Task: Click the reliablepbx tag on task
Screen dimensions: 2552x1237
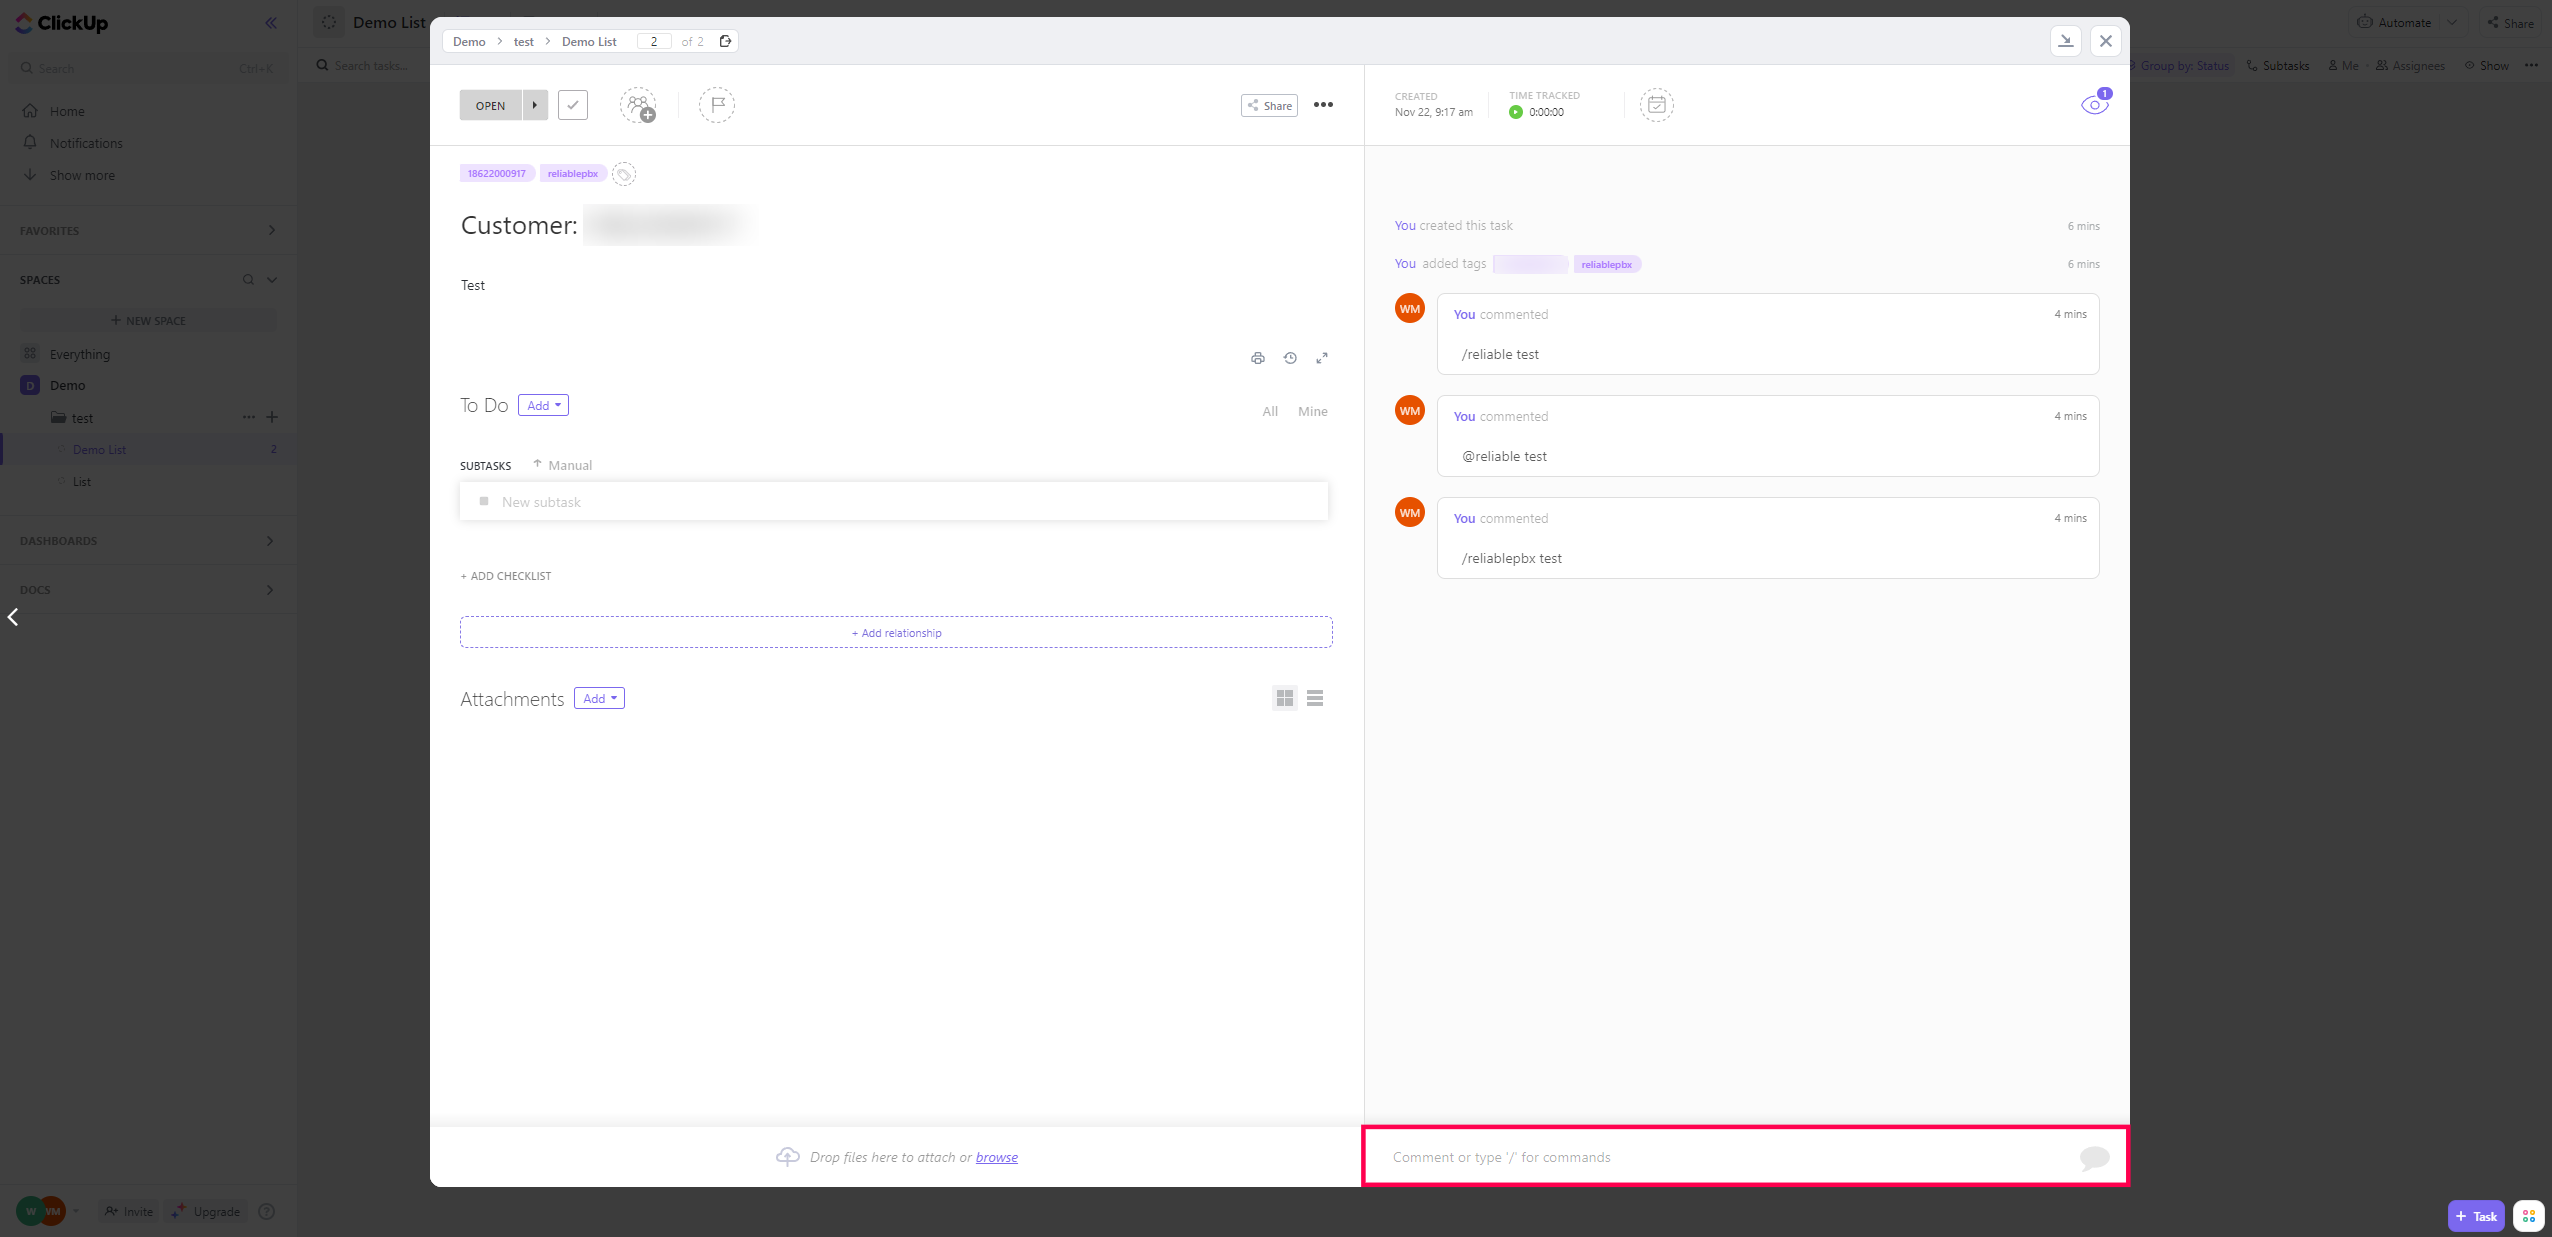Action: 573,174
